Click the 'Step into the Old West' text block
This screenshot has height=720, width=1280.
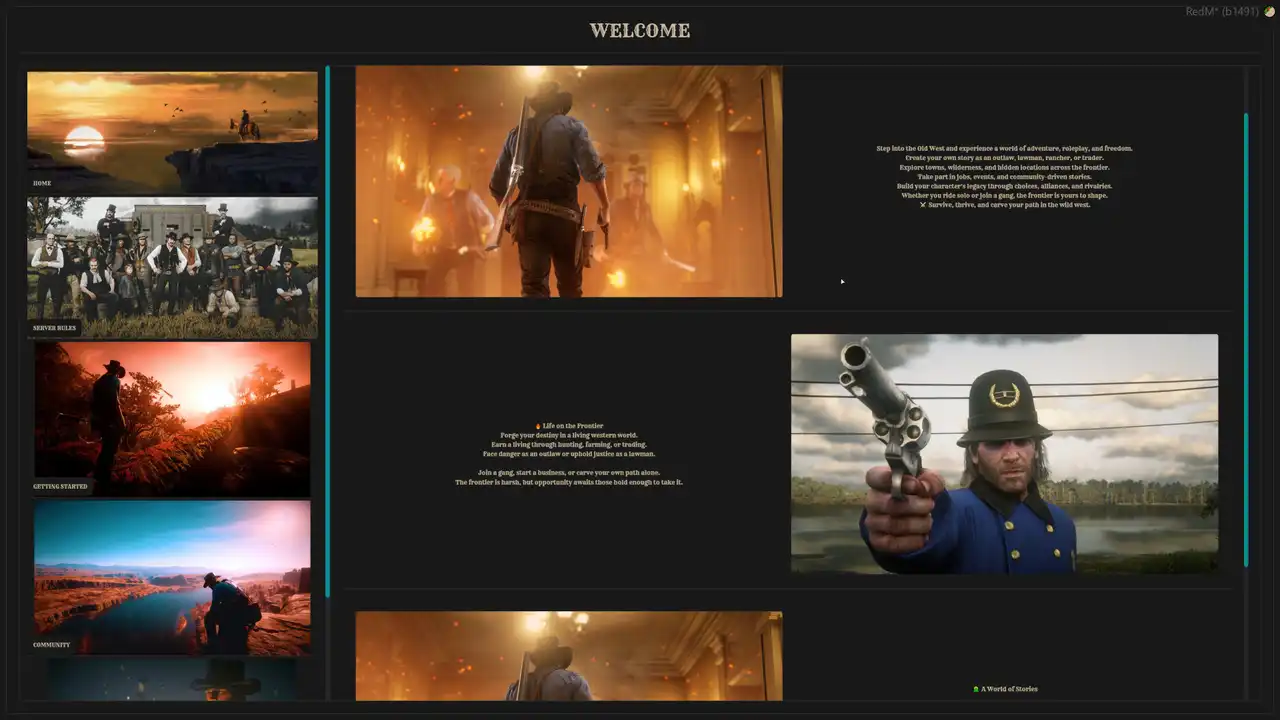click(x=1004, y=176)
